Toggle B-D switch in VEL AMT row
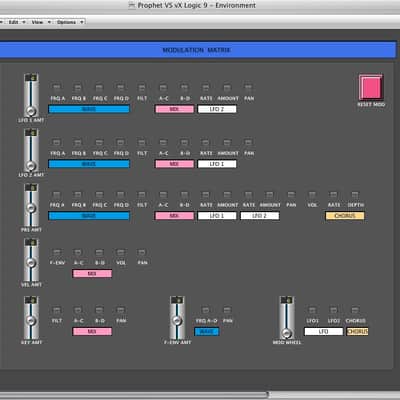Image resolution: width=400 pixels, height=400 pixels. click(99, 252)
